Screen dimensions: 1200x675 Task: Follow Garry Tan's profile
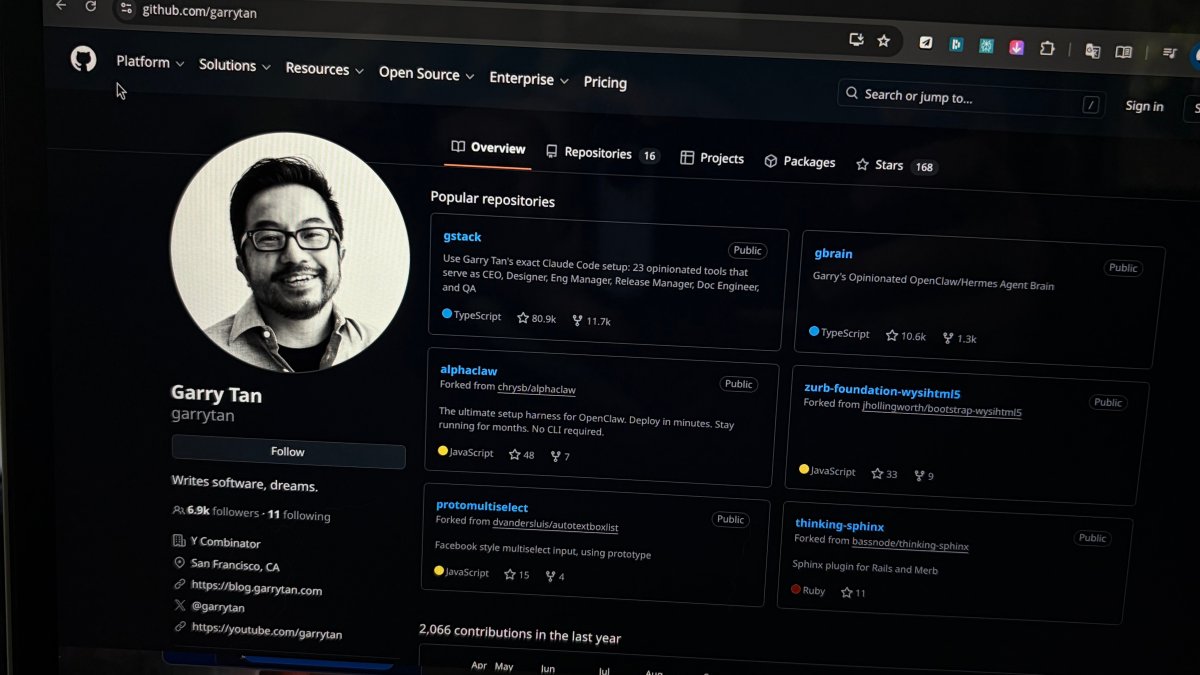click(288, 452)
